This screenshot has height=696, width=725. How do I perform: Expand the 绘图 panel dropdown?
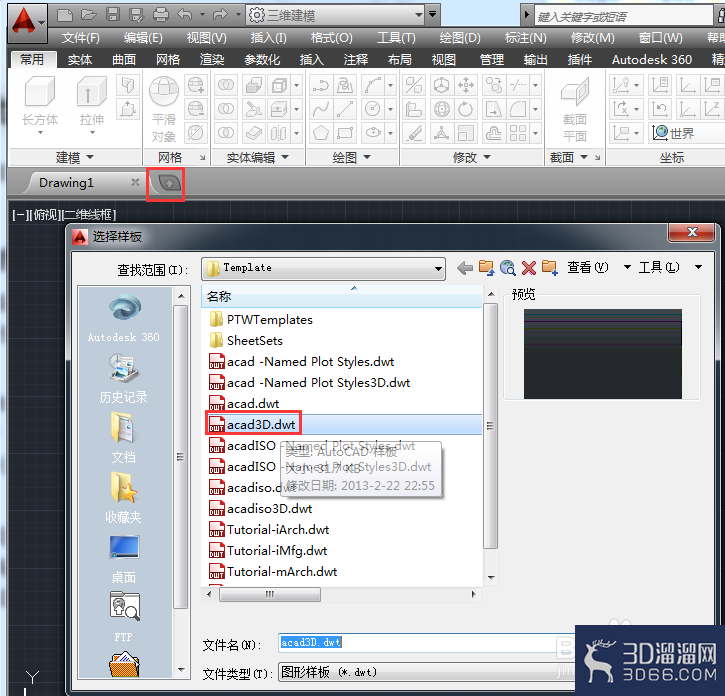[x=352, y=158]
